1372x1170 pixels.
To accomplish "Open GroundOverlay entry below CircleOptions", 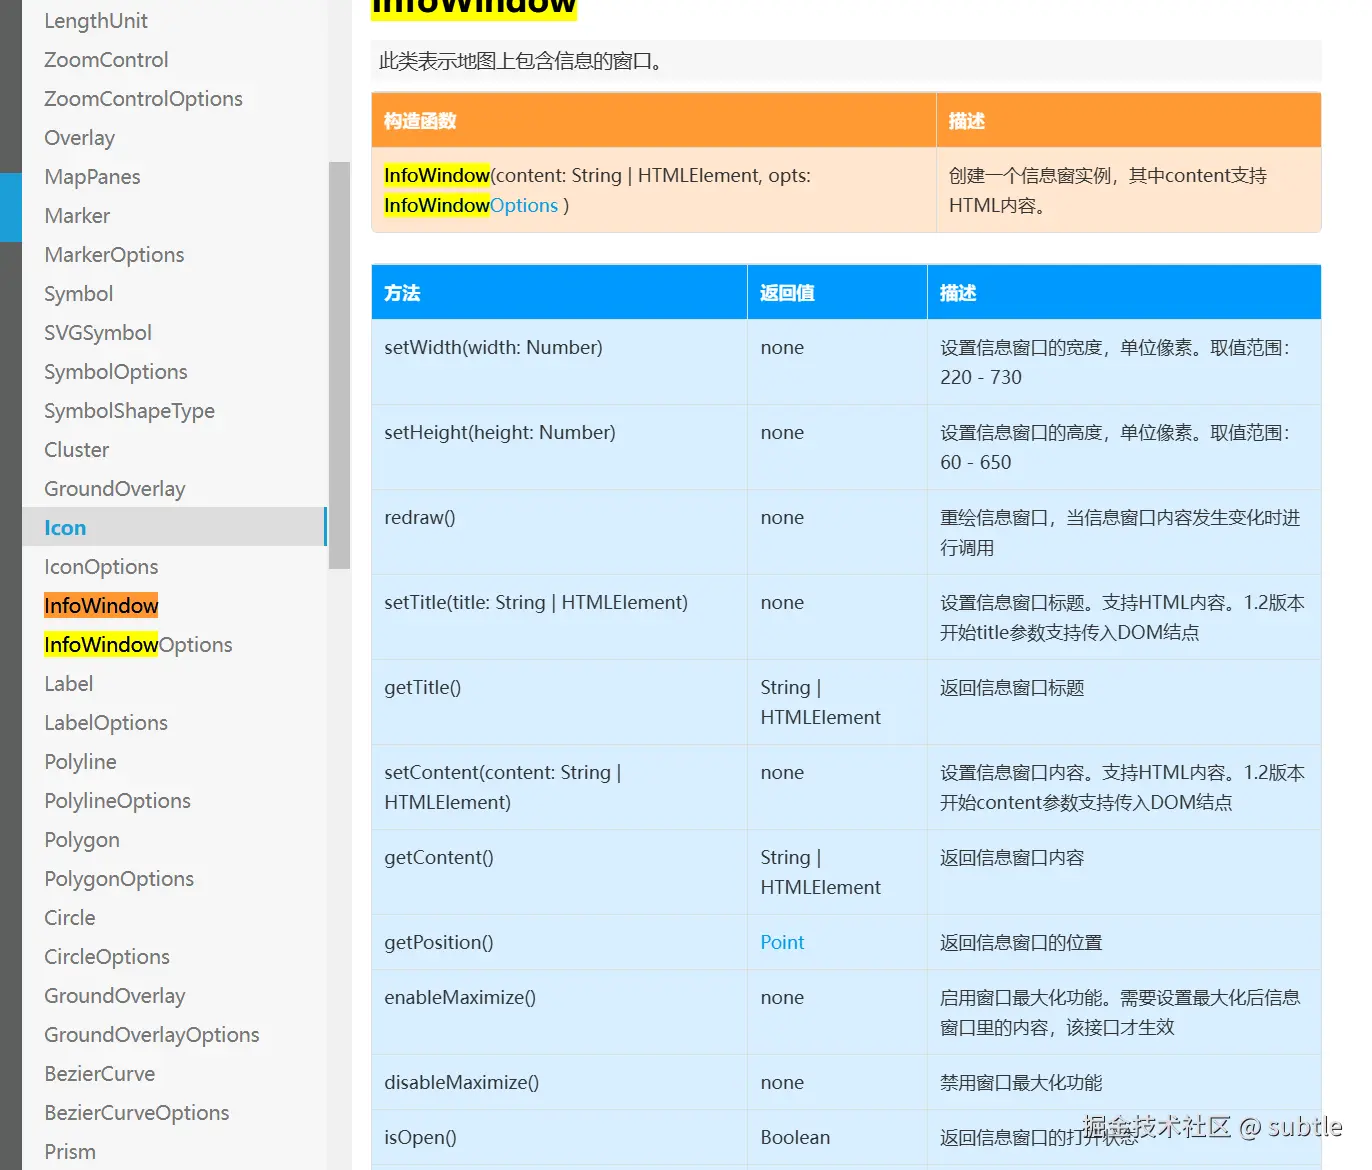I will [x=115, y=996].
